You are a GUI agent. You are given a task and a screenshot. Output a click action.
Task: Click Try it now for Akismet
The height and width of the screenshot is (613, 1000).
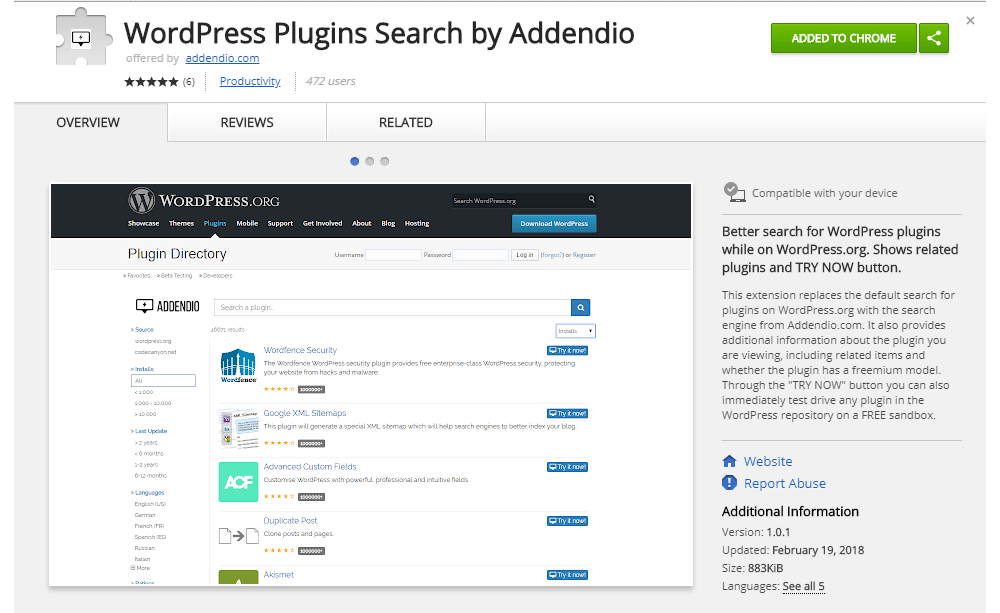[568, 575]
